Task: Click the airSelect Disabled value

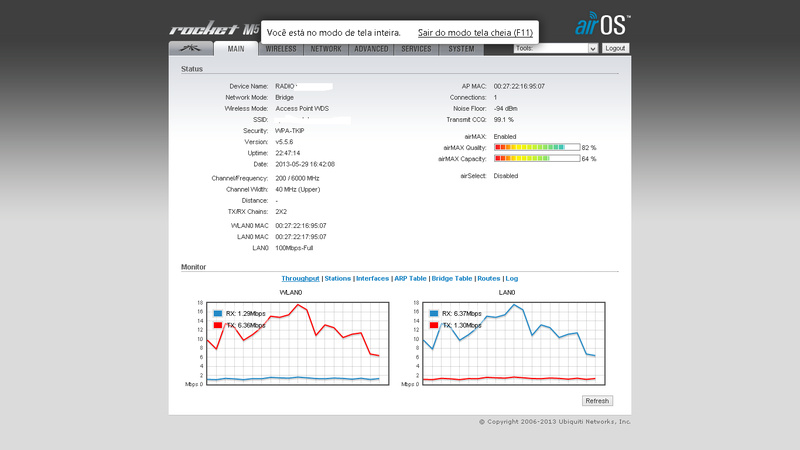Action: click(506, 176)
